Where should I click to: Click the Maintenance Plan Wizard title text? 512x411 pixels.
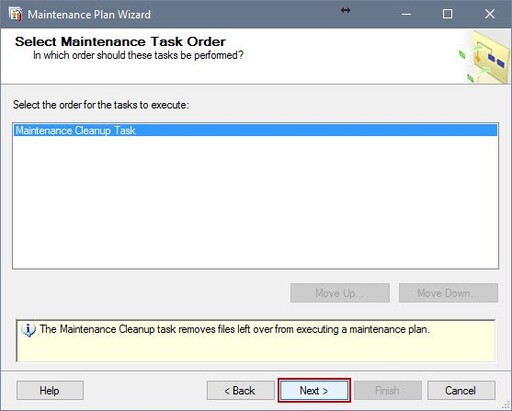[89, 14]
